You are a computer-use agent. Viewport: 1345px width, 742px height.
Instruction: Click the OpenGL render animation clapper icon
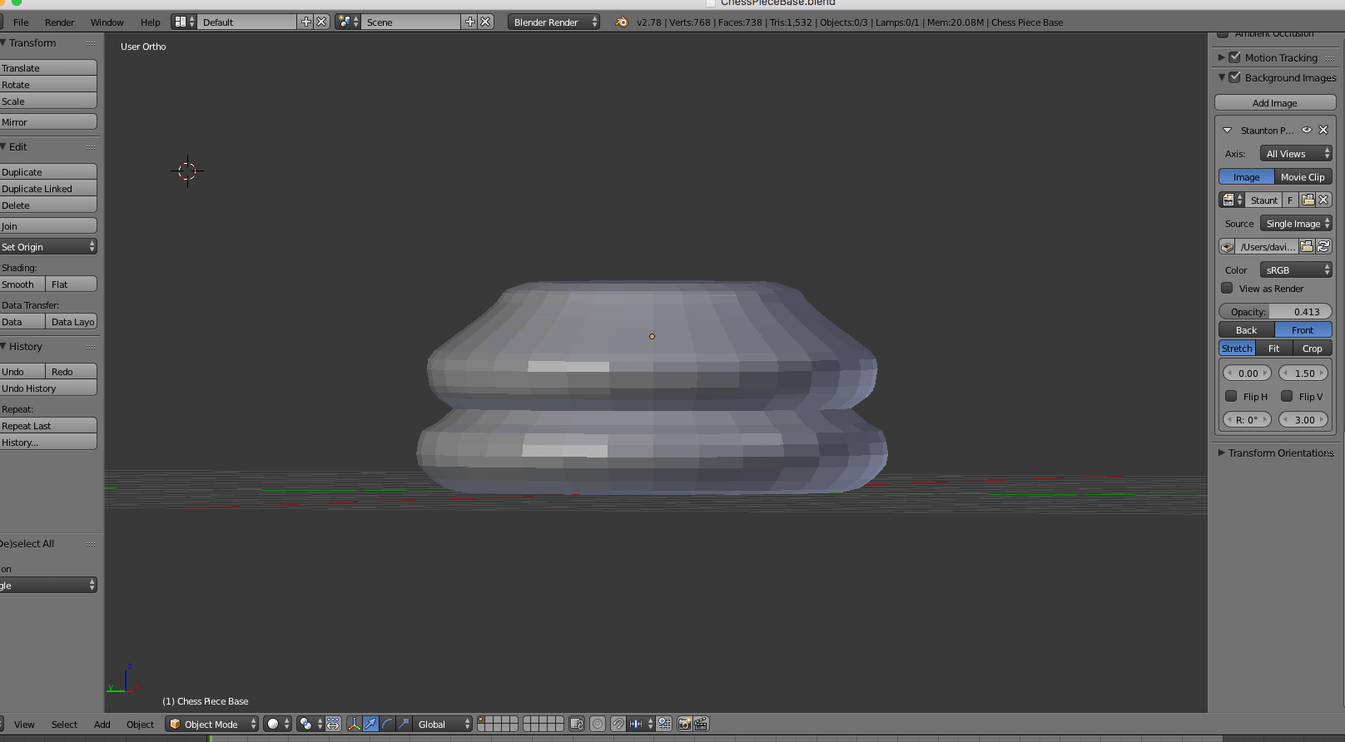point(701,724)
